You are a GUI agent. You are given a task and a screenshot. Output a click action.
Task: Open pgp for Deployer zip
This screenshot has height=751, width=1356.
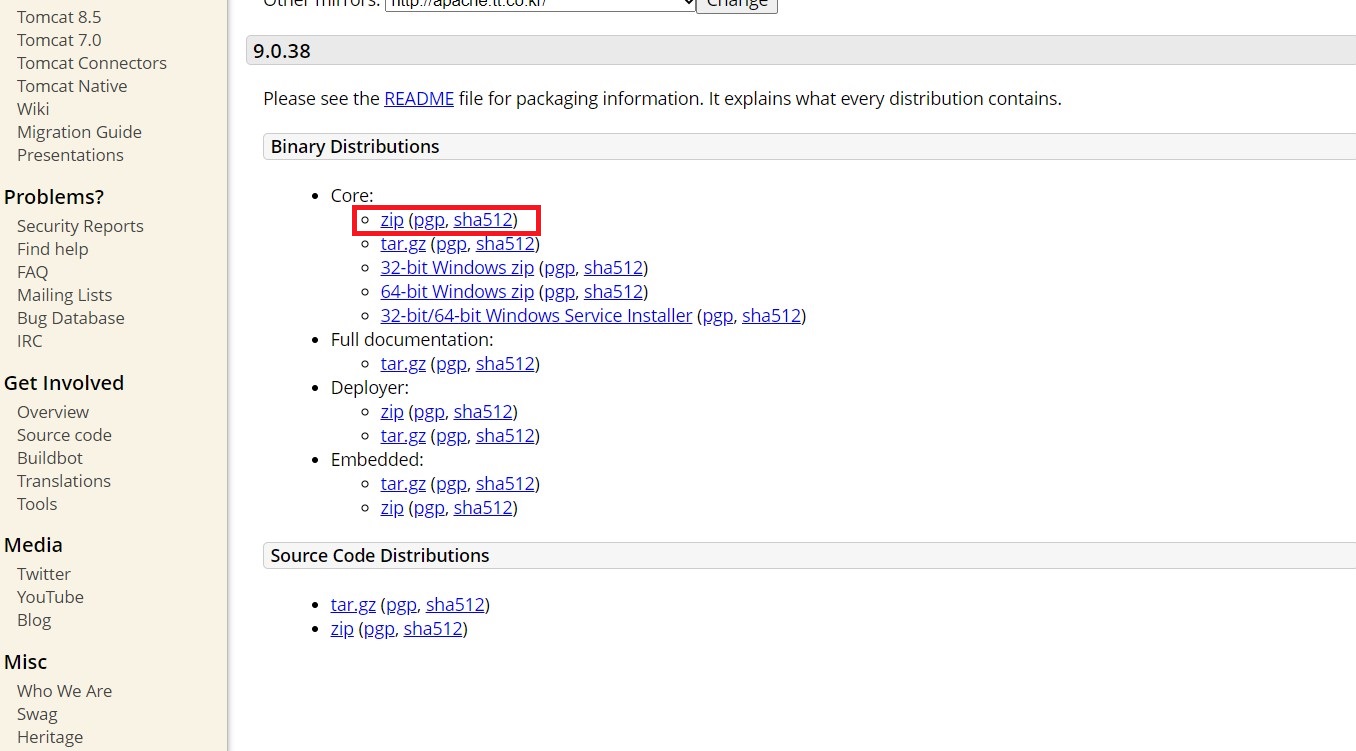(x=429, y=412)
